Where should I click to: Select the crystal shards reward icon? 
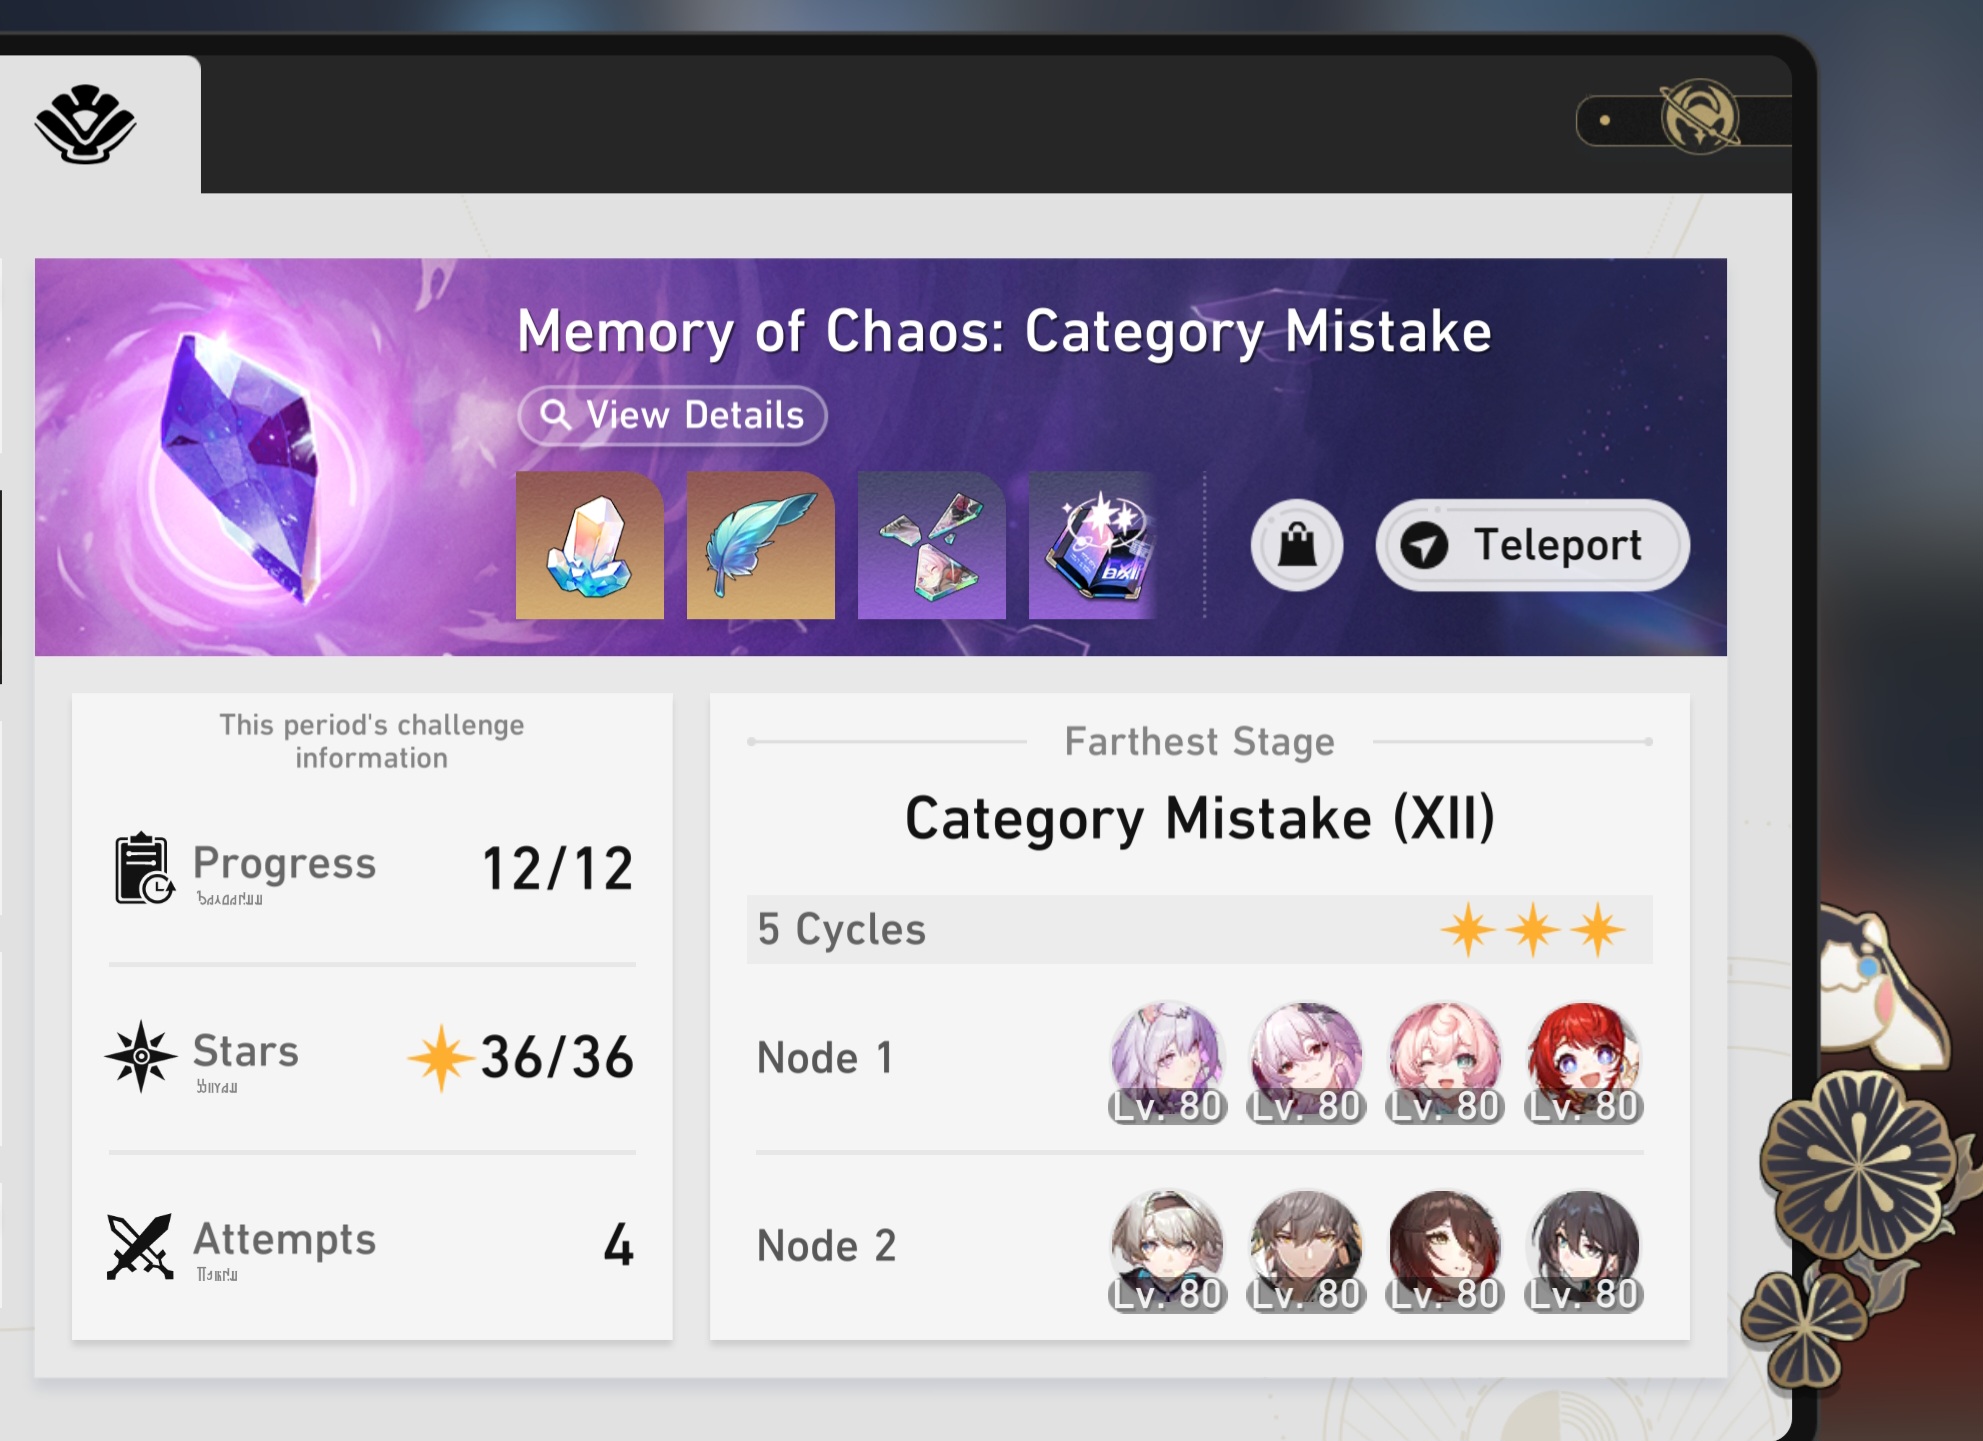click(x=932, y=545)
